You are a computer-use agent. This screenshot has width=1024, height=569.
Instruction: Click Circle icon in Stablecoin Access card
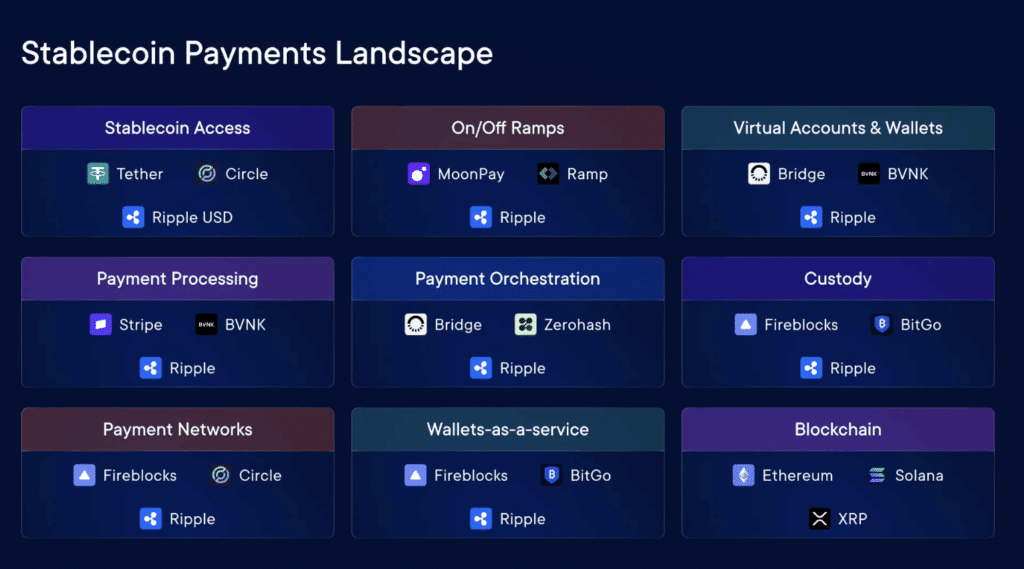tap(207, 174)
